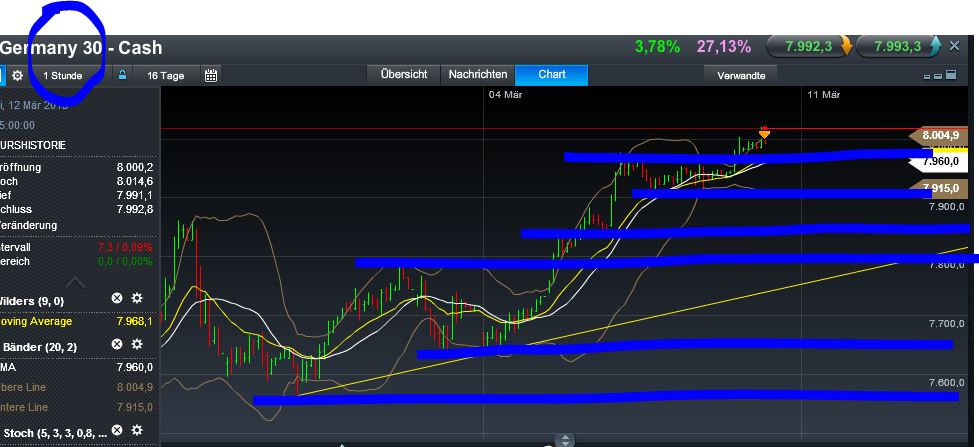979x447 pixels.
Task: Toggle the blue lock icon
Action: [x=122, y=76]
